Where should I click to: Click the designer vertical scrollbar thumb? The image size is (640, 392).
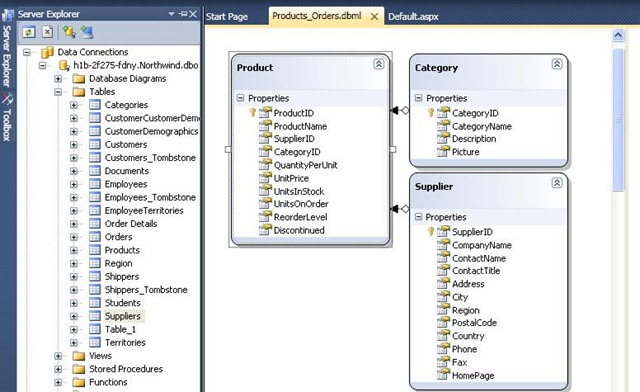tap(618, 120)
